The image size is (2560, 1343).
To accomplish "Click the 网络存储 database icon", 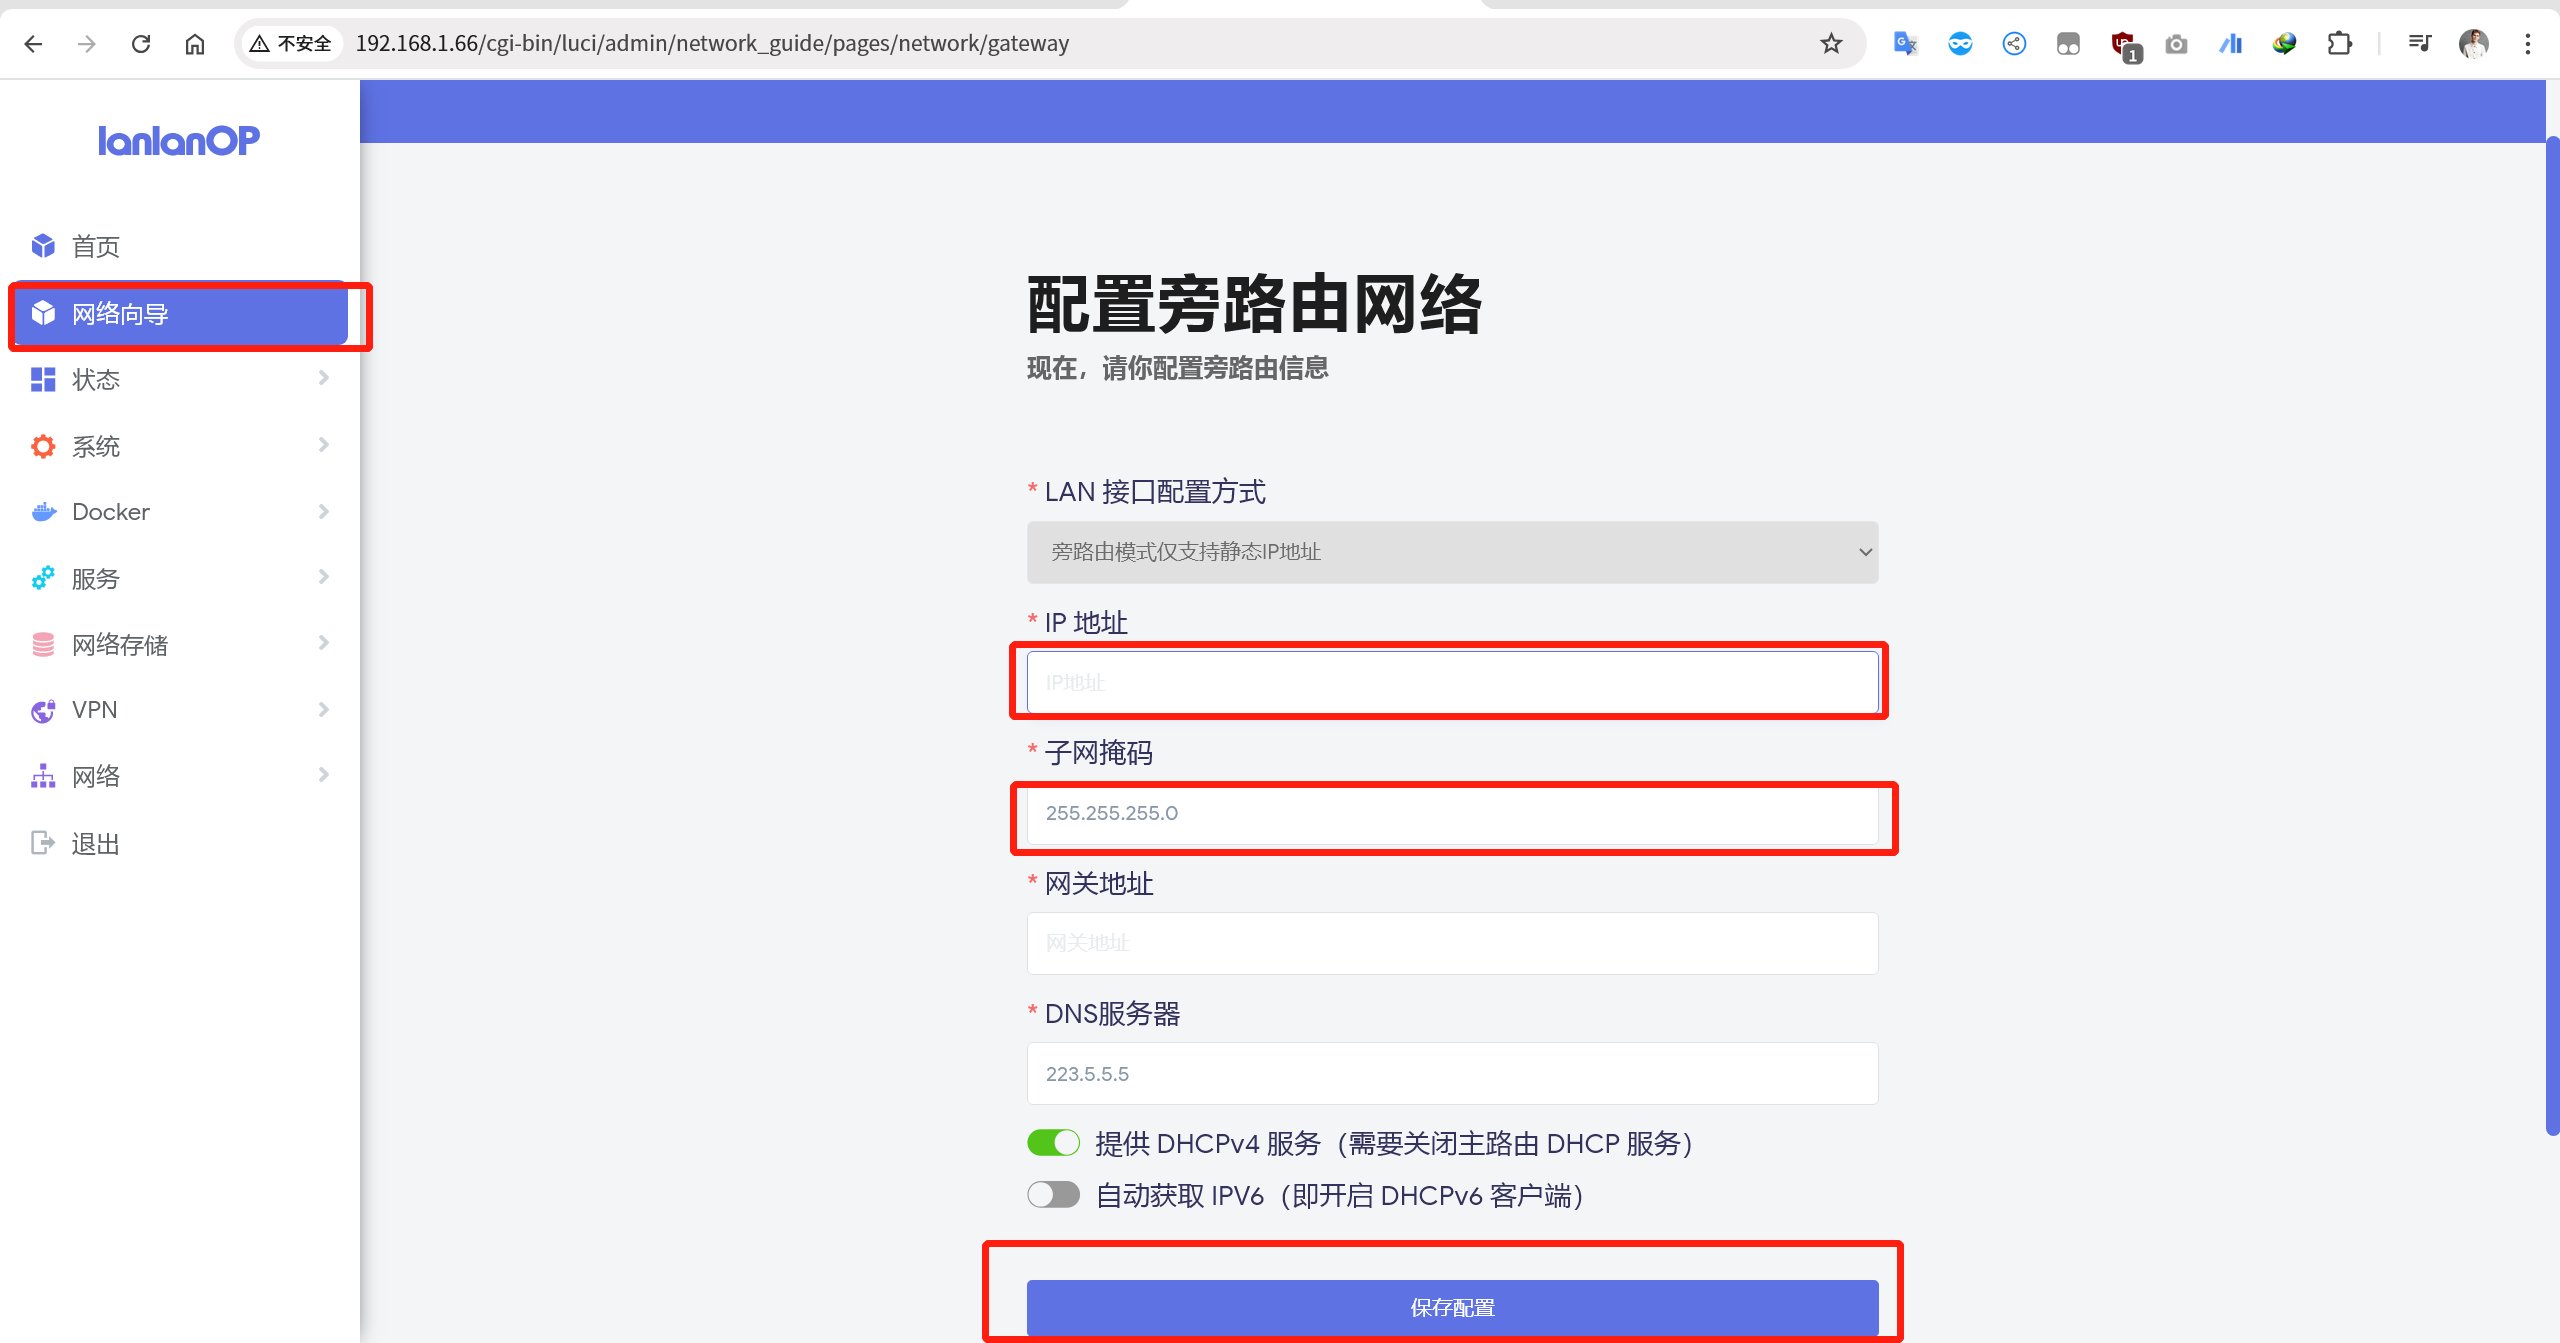I will (x=43, y=644).
